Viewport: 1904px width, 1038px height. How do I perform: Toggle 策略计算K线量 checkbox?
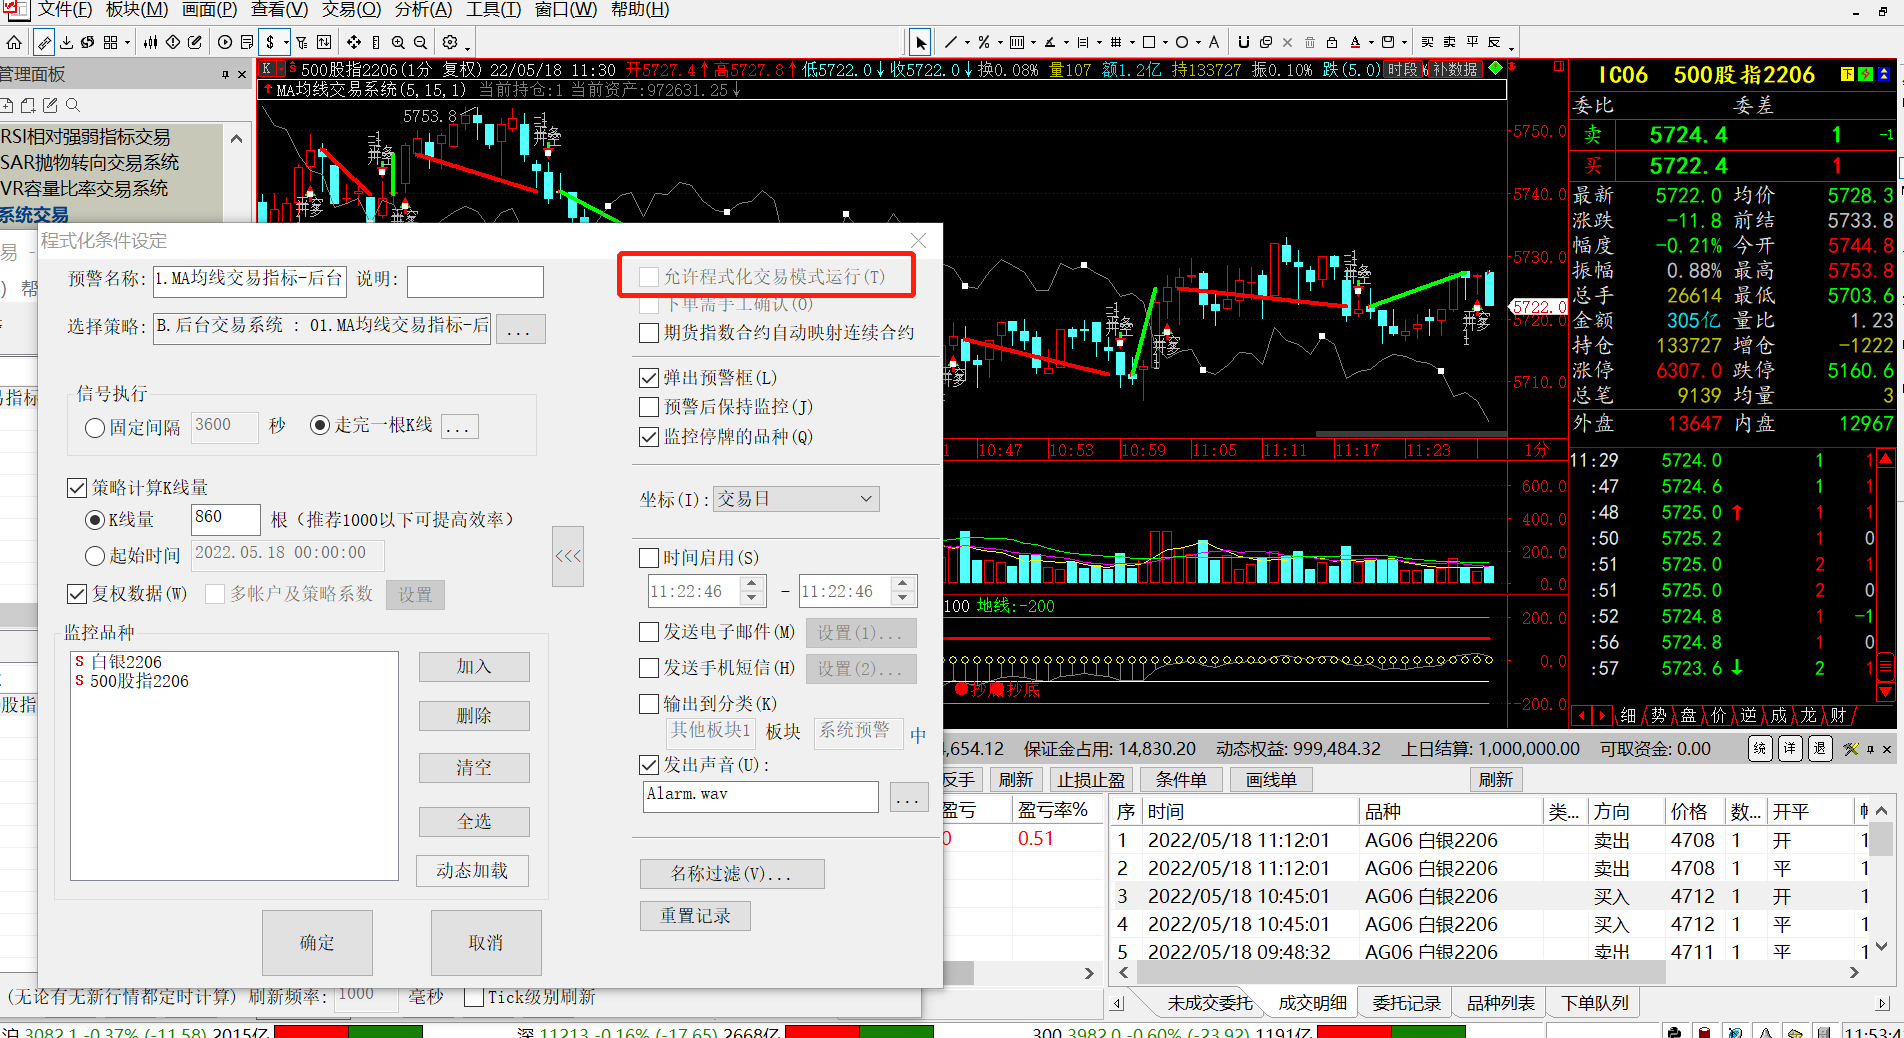click(x=77, y=488)
